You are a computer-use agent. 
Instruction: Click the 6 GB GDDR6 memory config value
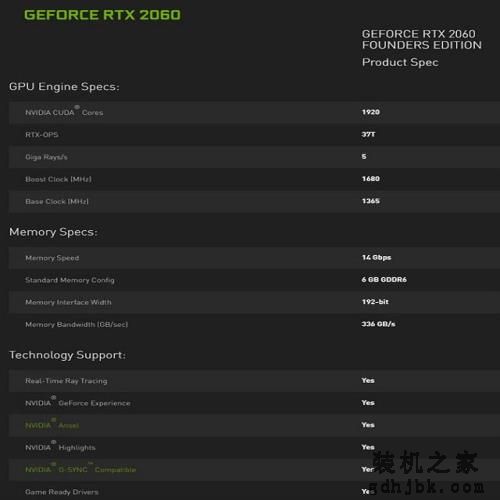[x=384, y=280]
